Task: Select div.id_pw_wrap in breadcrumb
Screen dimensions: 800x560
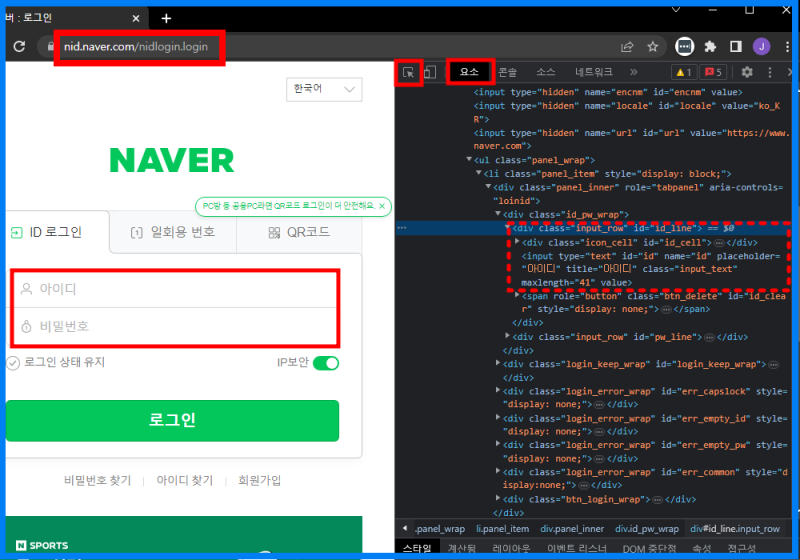Action: 646,529
